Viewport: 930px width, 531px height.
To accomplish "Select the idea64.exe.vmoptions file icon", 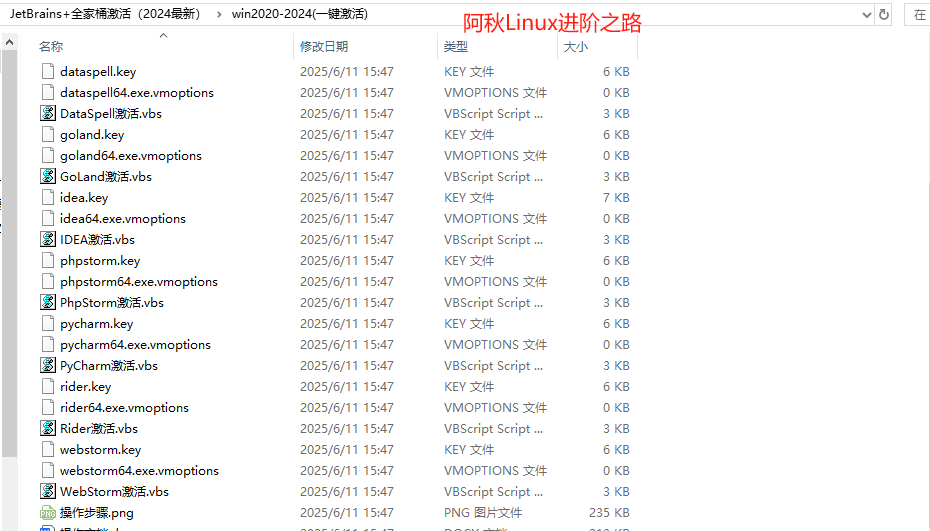I will click(48, 218).
